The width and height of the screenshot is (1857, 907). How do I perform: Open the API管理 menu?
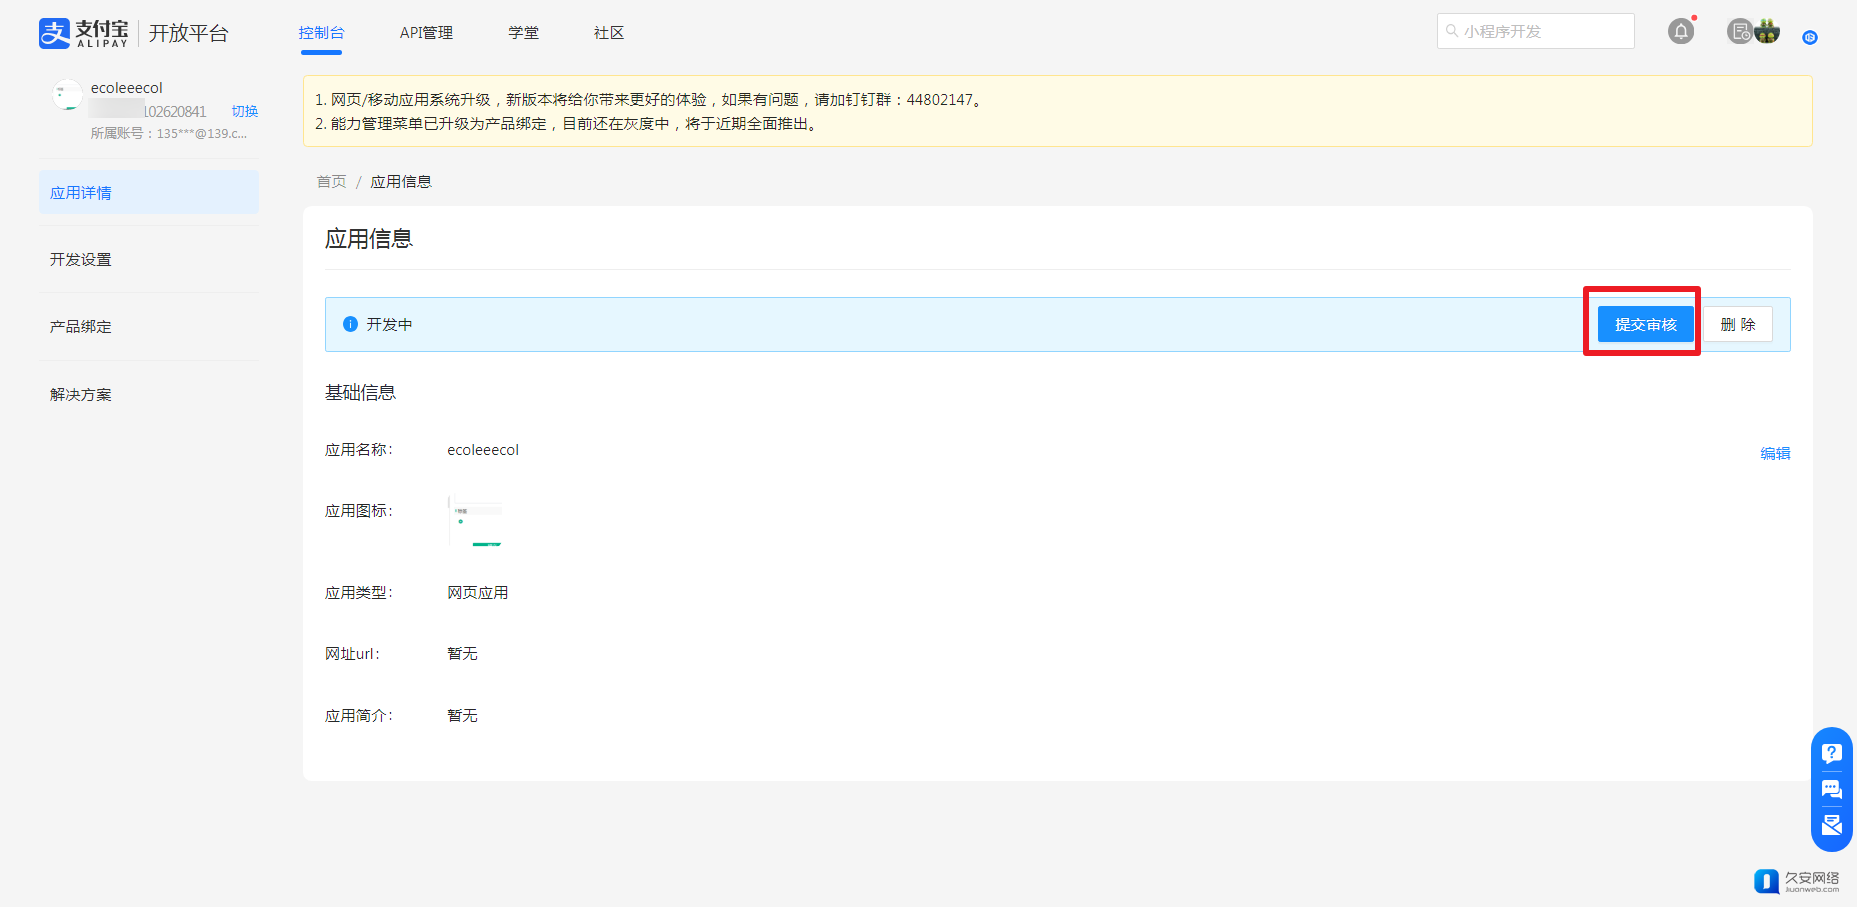(x=426, y=33)
